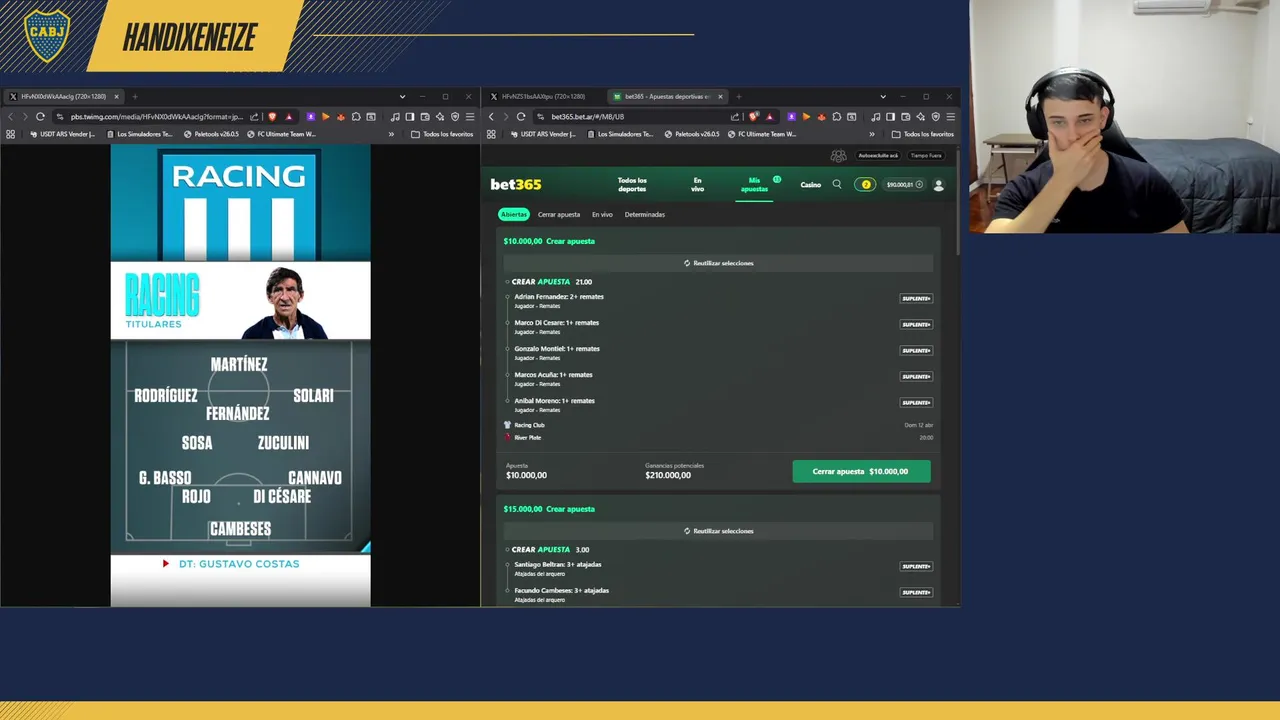Open the bet365 search magnifier icon
This screenshot has height=720, width=1280.
[x=837, y=184]
